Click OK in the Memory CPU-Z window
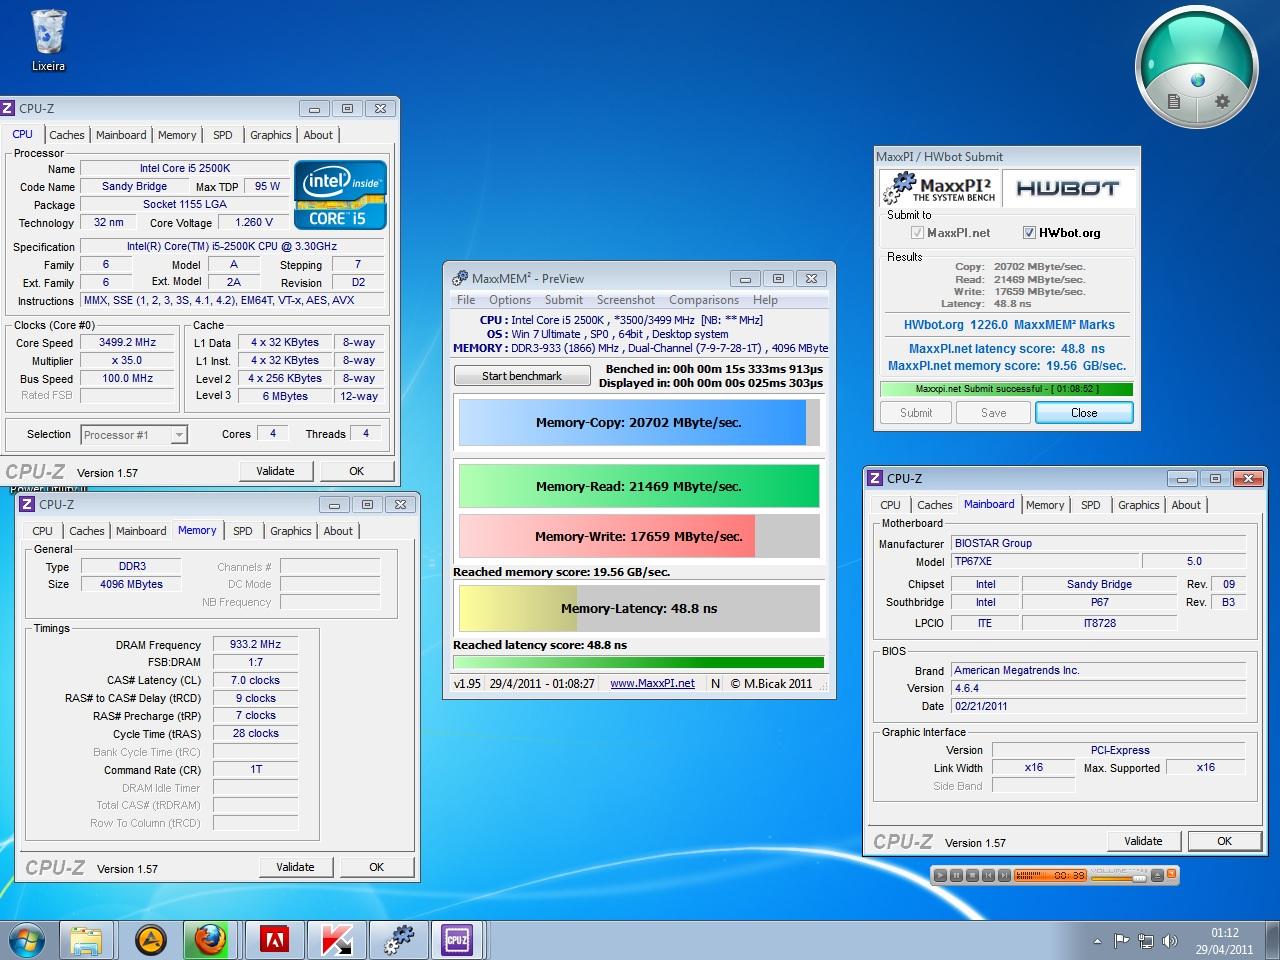The width and height of the screenshot is (1280, 960). point(376,867)
